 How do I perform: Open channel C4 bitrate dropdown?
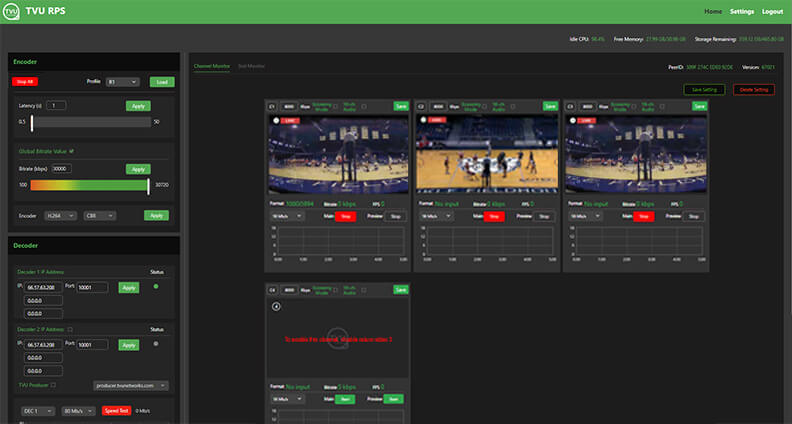(287, 399)
